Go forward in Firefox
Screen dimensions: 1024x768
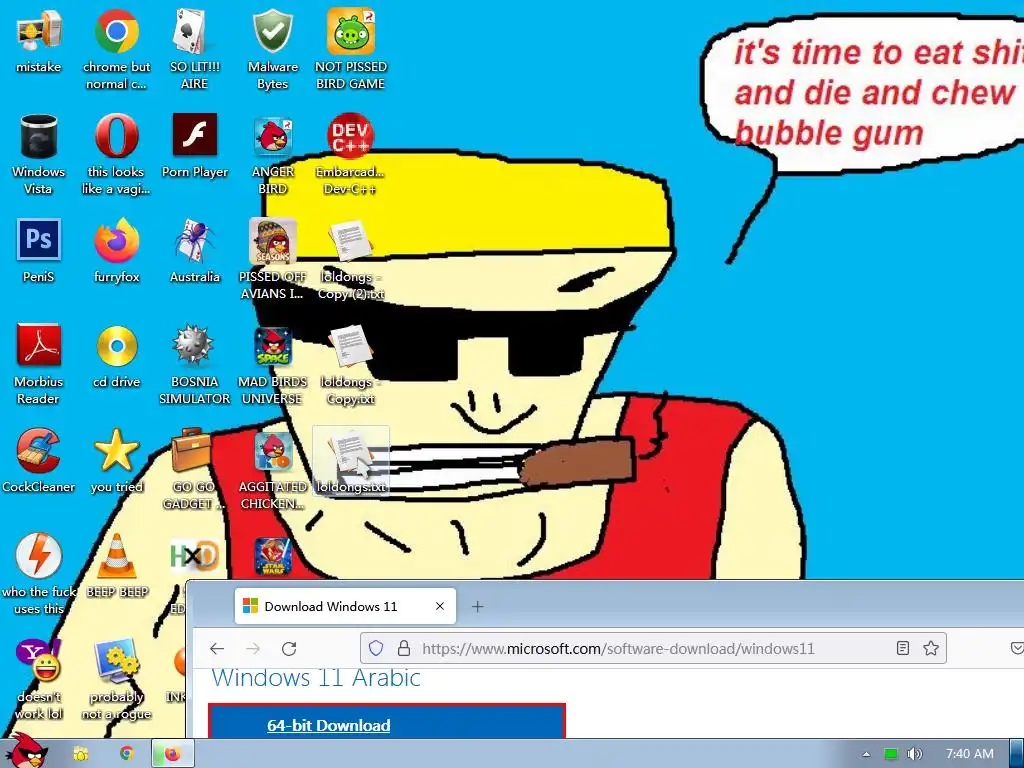[253, 648]
